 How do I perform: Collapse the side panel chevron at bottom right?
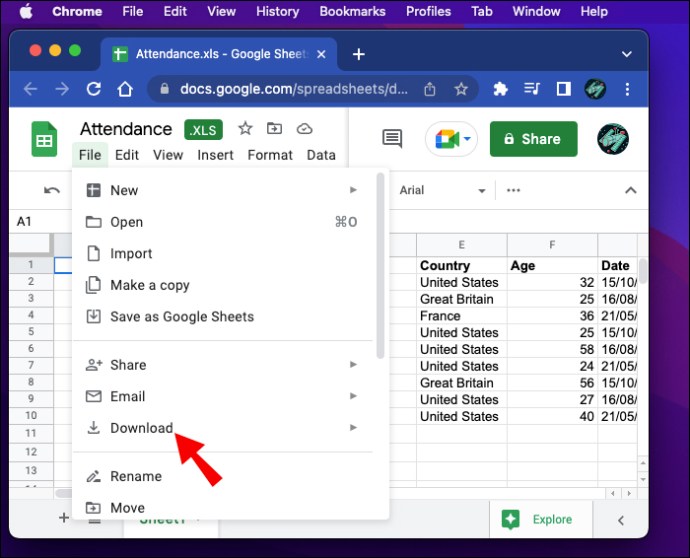[x=620, y=521]
